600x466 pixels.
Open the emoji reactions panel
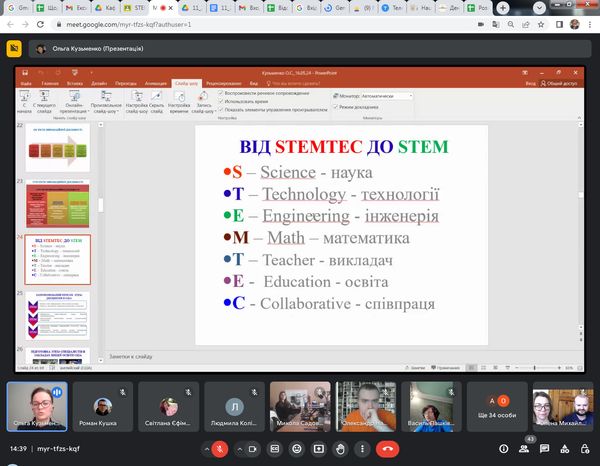coord(297,449)
